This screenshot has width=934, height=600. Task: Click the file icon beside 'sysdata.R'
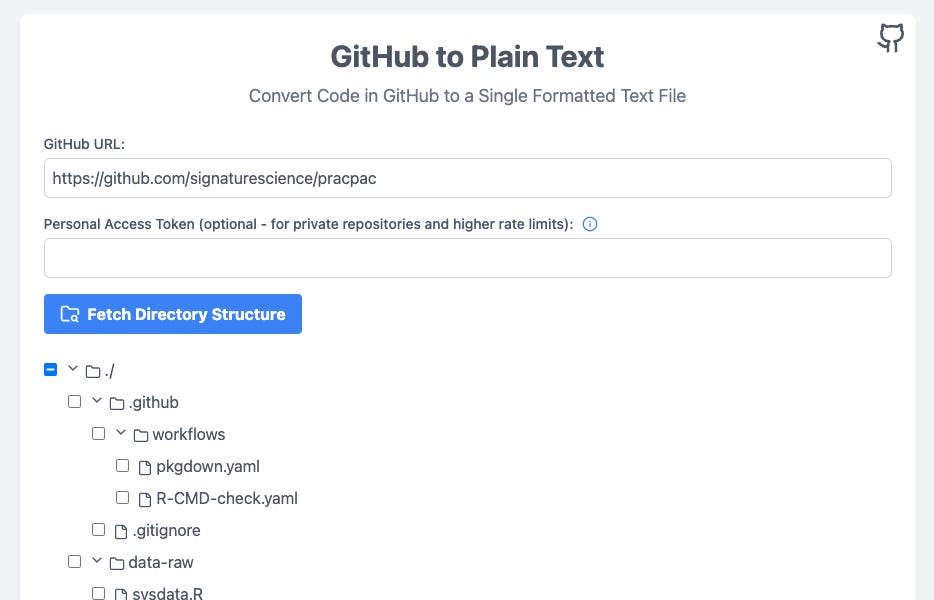(x=120, y=593)
